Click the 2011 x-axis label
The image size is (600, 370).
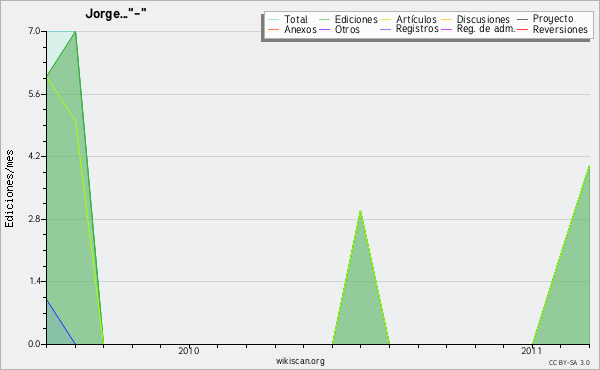click(531, 350)
